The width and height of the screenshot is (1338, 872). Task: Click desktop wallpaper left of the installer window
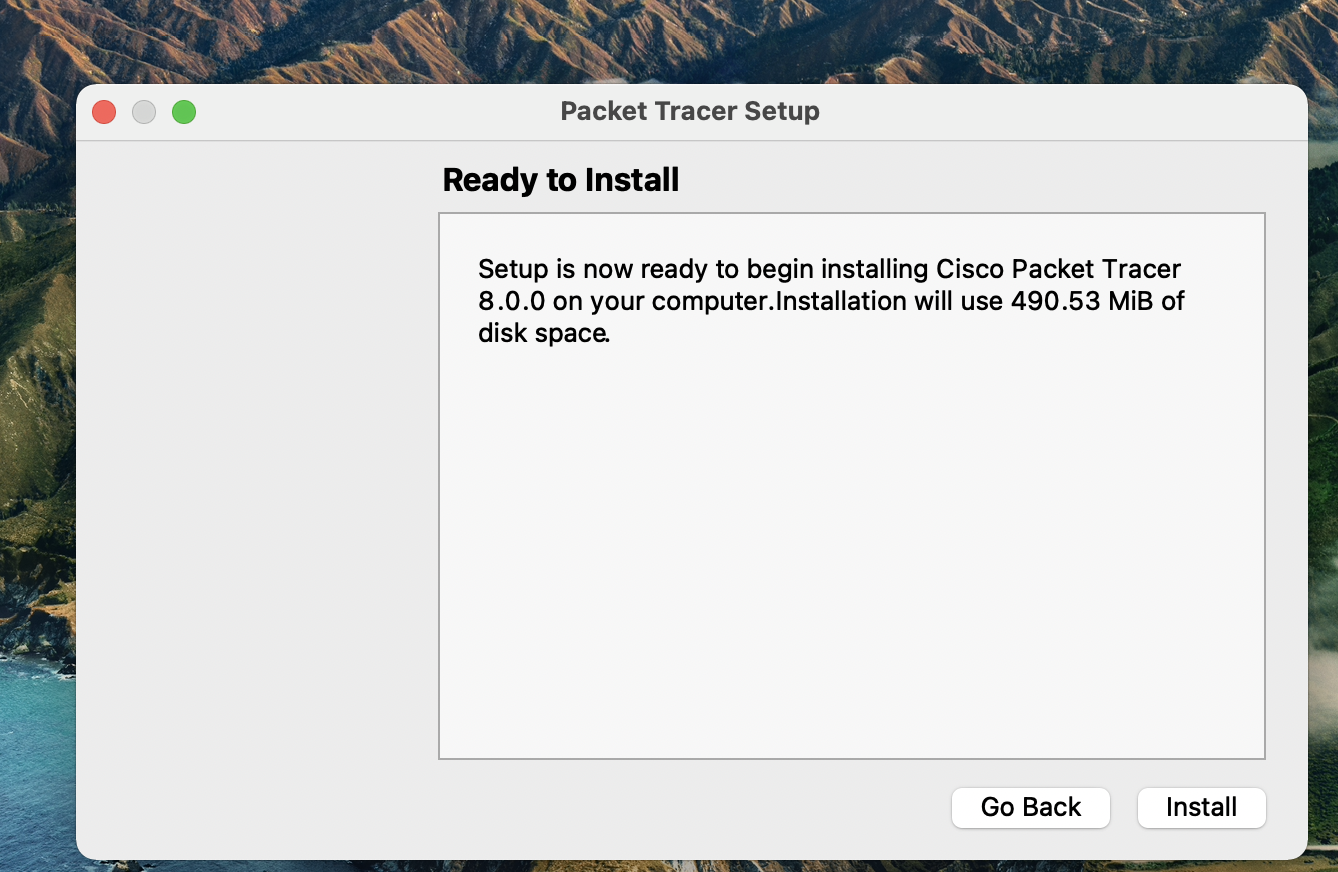click(x=35, y=400)
